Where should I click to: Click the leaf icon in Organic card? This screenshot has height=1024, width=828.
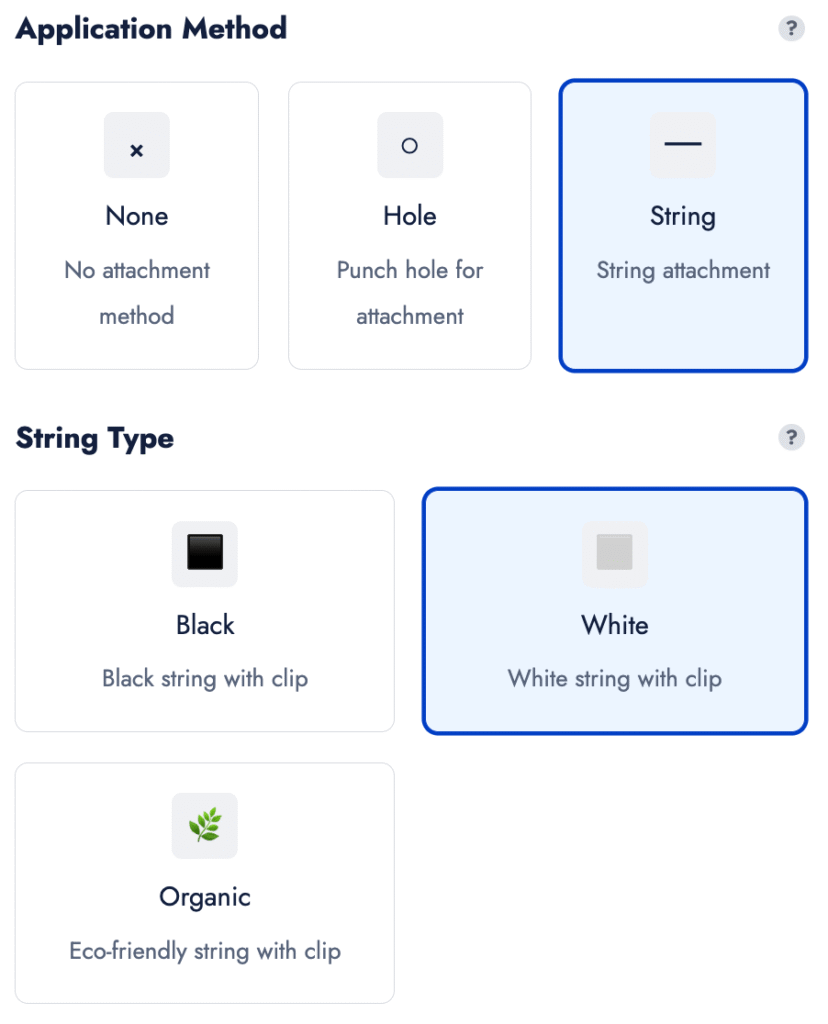pyautogui.click(x=205, y=825)
